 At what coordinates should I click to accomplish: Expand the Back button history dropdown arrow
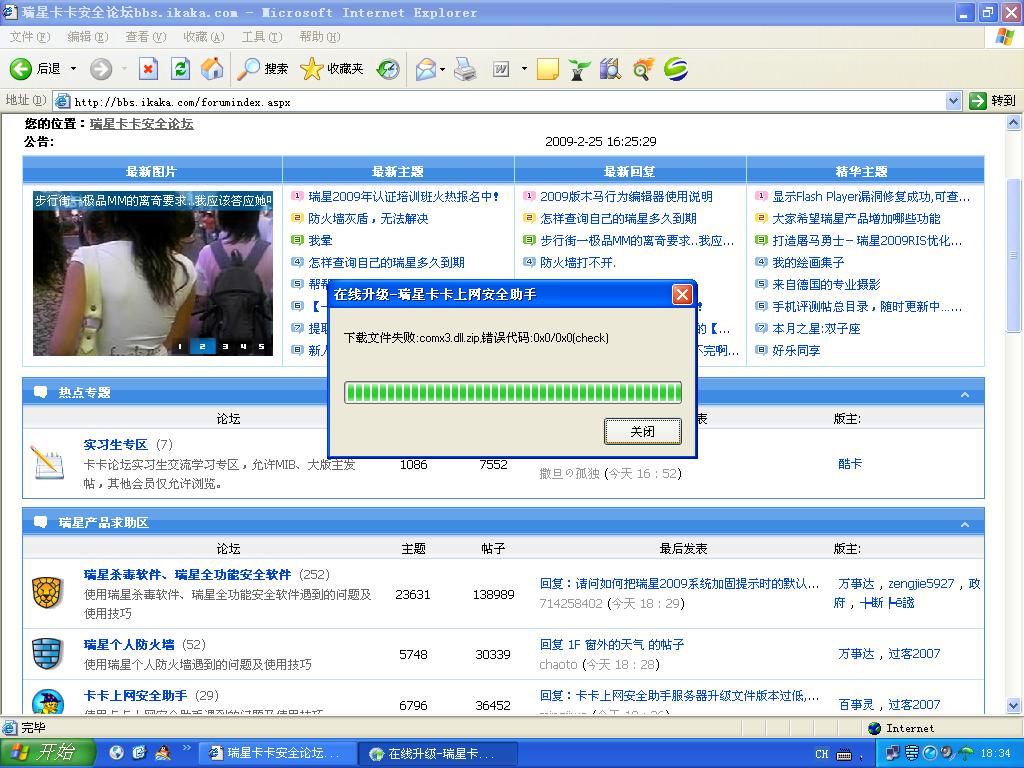[x=72, y=69]
